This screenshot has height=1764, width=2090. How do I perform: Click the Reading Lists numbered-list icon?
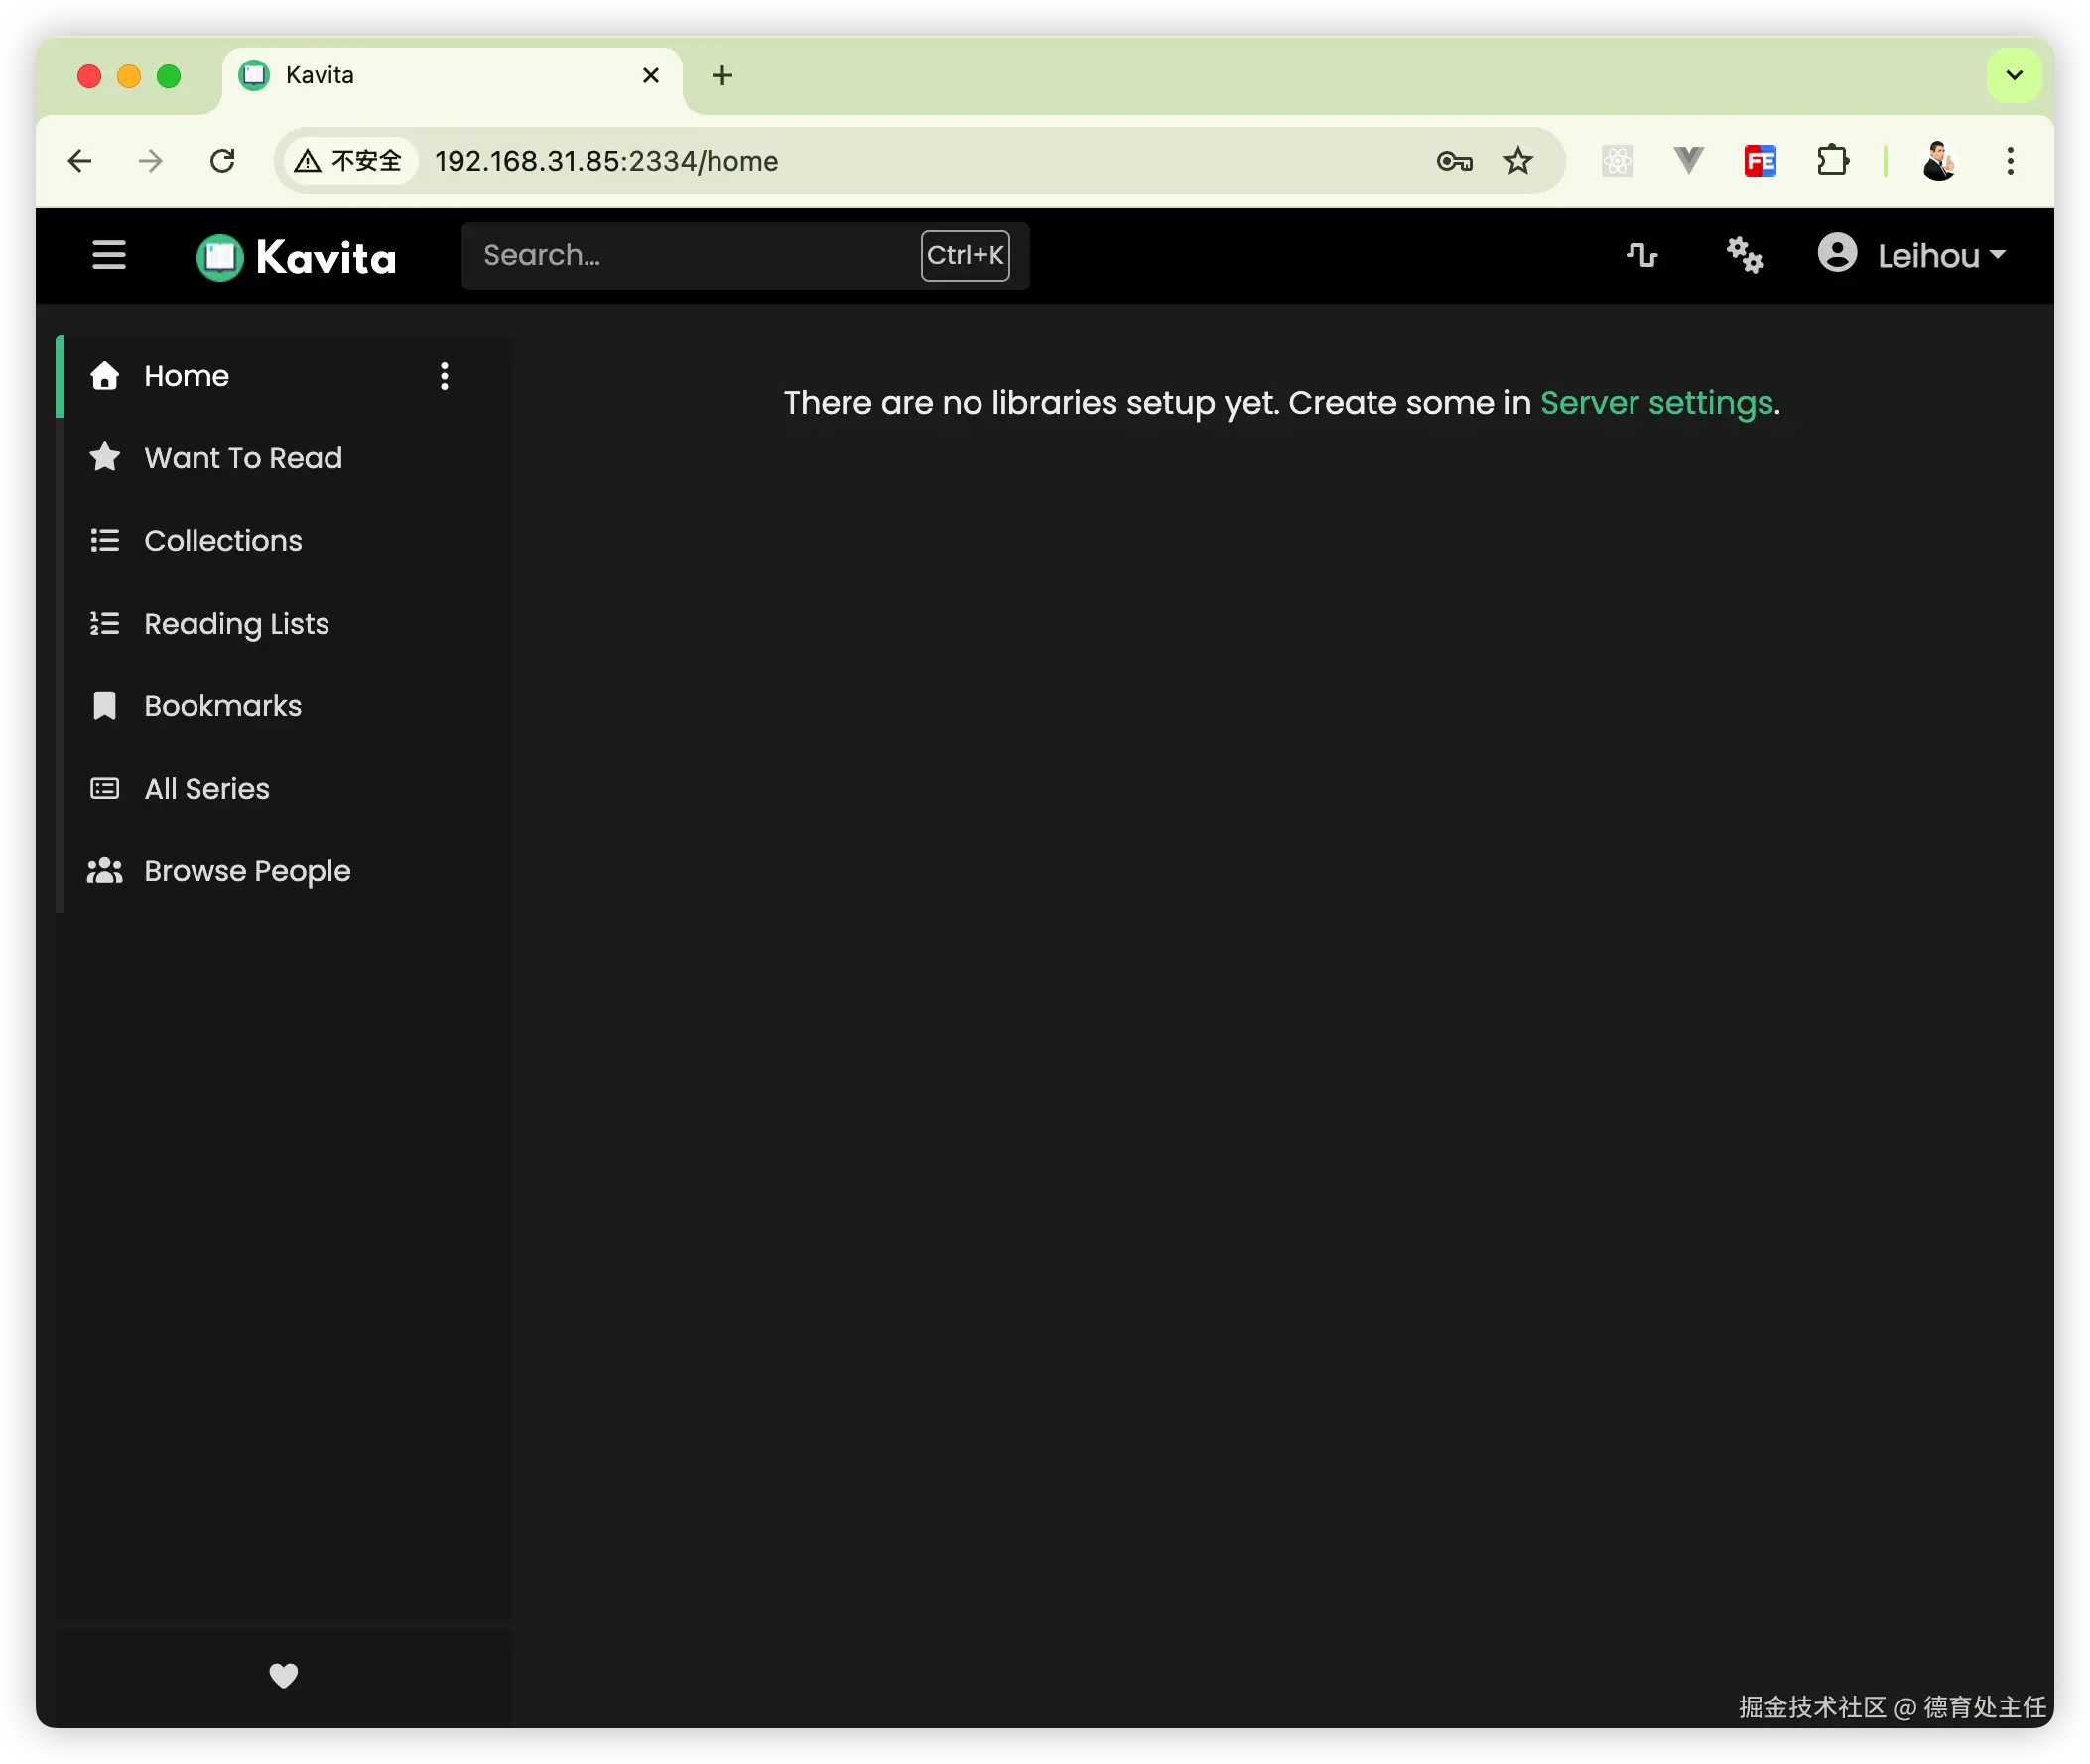(x=105, y=624)
